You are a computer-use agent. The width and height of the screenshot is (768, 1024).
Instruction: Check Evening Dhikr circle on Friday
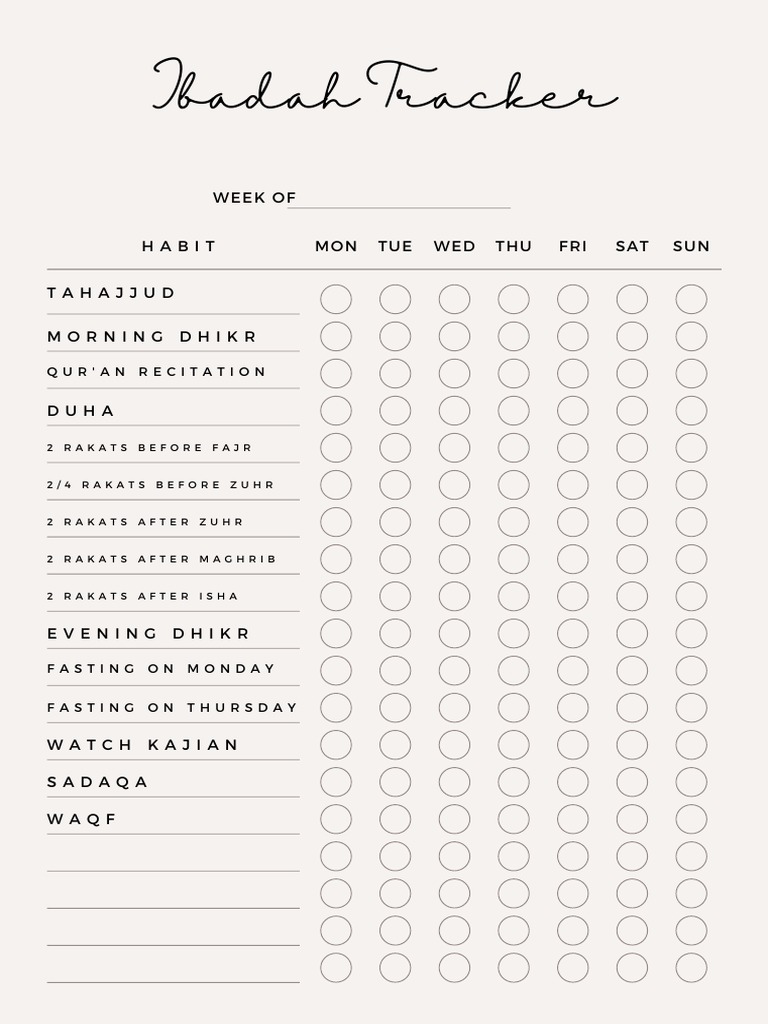click(573, 633)
